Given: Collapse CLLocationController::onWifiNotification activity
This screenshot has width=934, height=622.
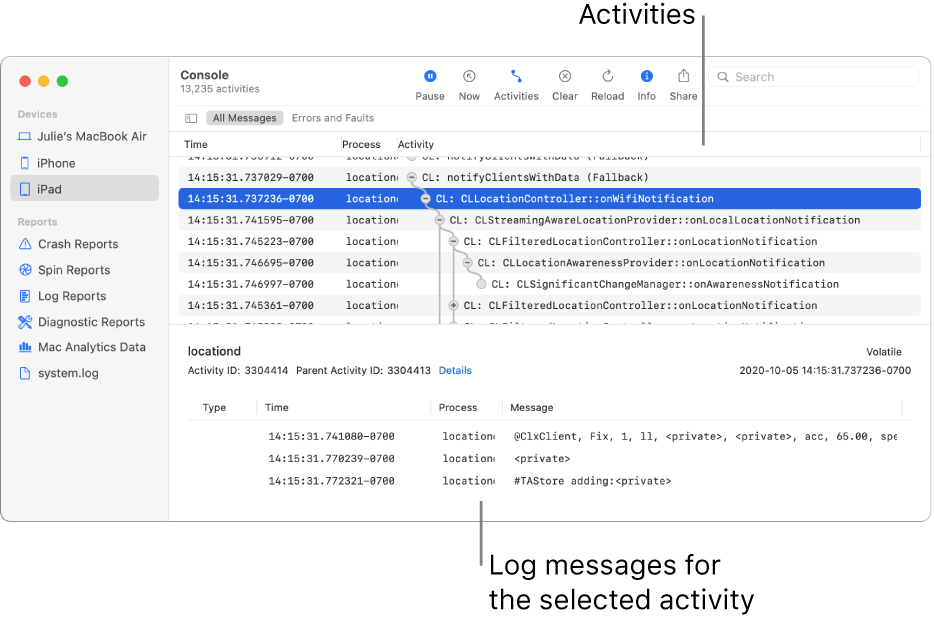Looking at the screenshot, I should tap(425, 198).
